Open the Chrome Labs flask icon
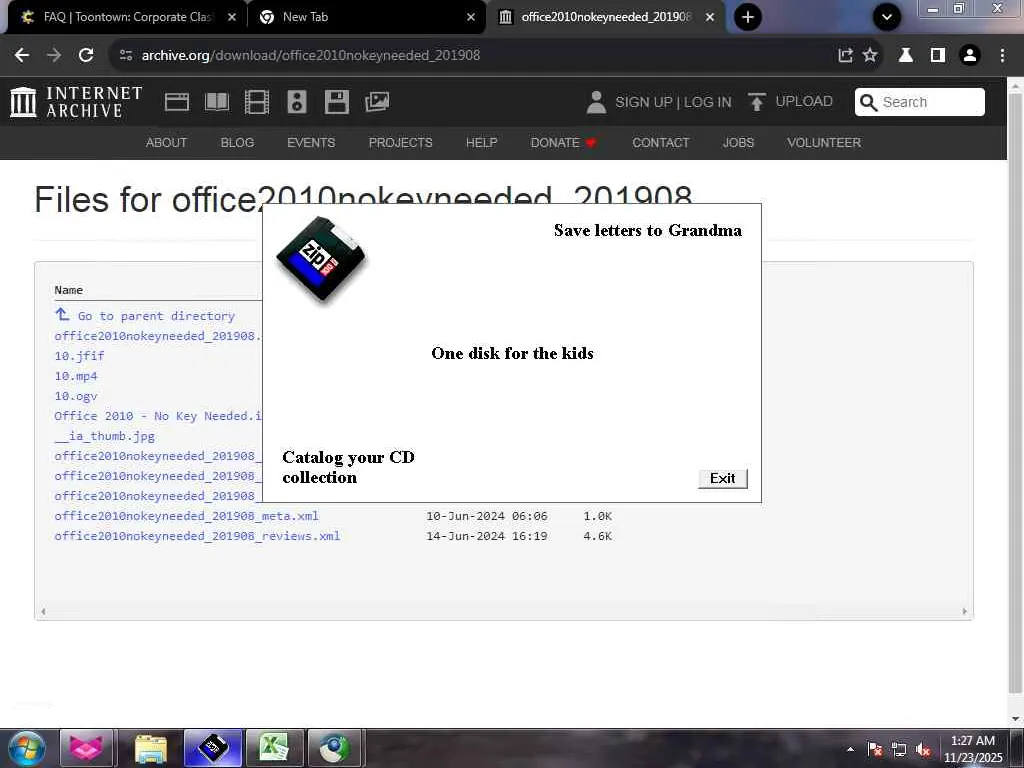Viewport: 1024px width, 768px height. pos(906,56)
